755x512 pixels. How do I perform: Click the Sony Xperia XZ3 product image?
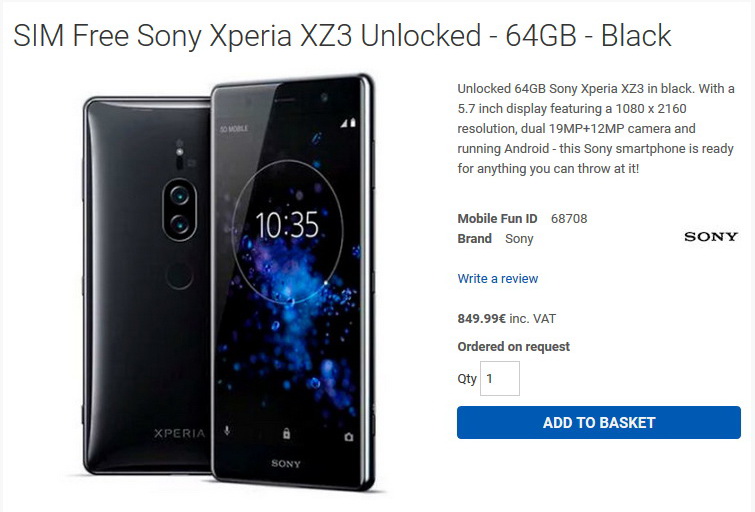coord(229,283)
